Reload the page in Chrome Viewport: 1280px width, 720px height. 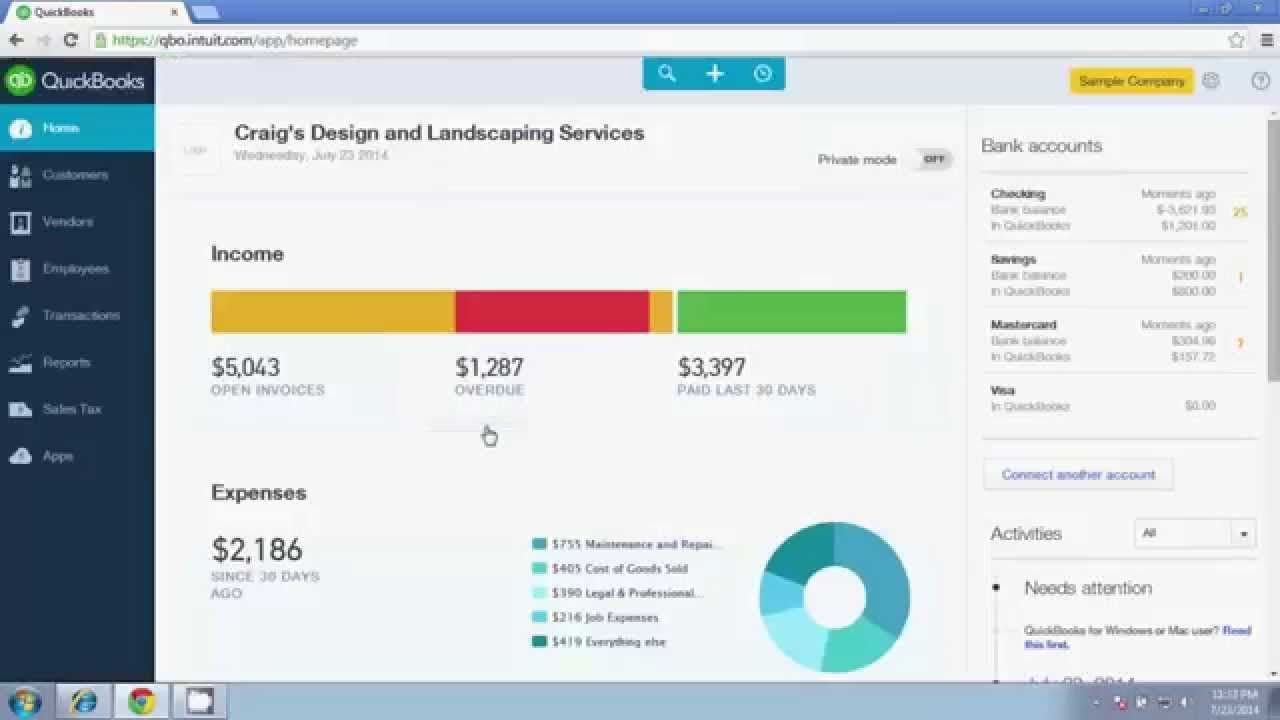[70, 40]
